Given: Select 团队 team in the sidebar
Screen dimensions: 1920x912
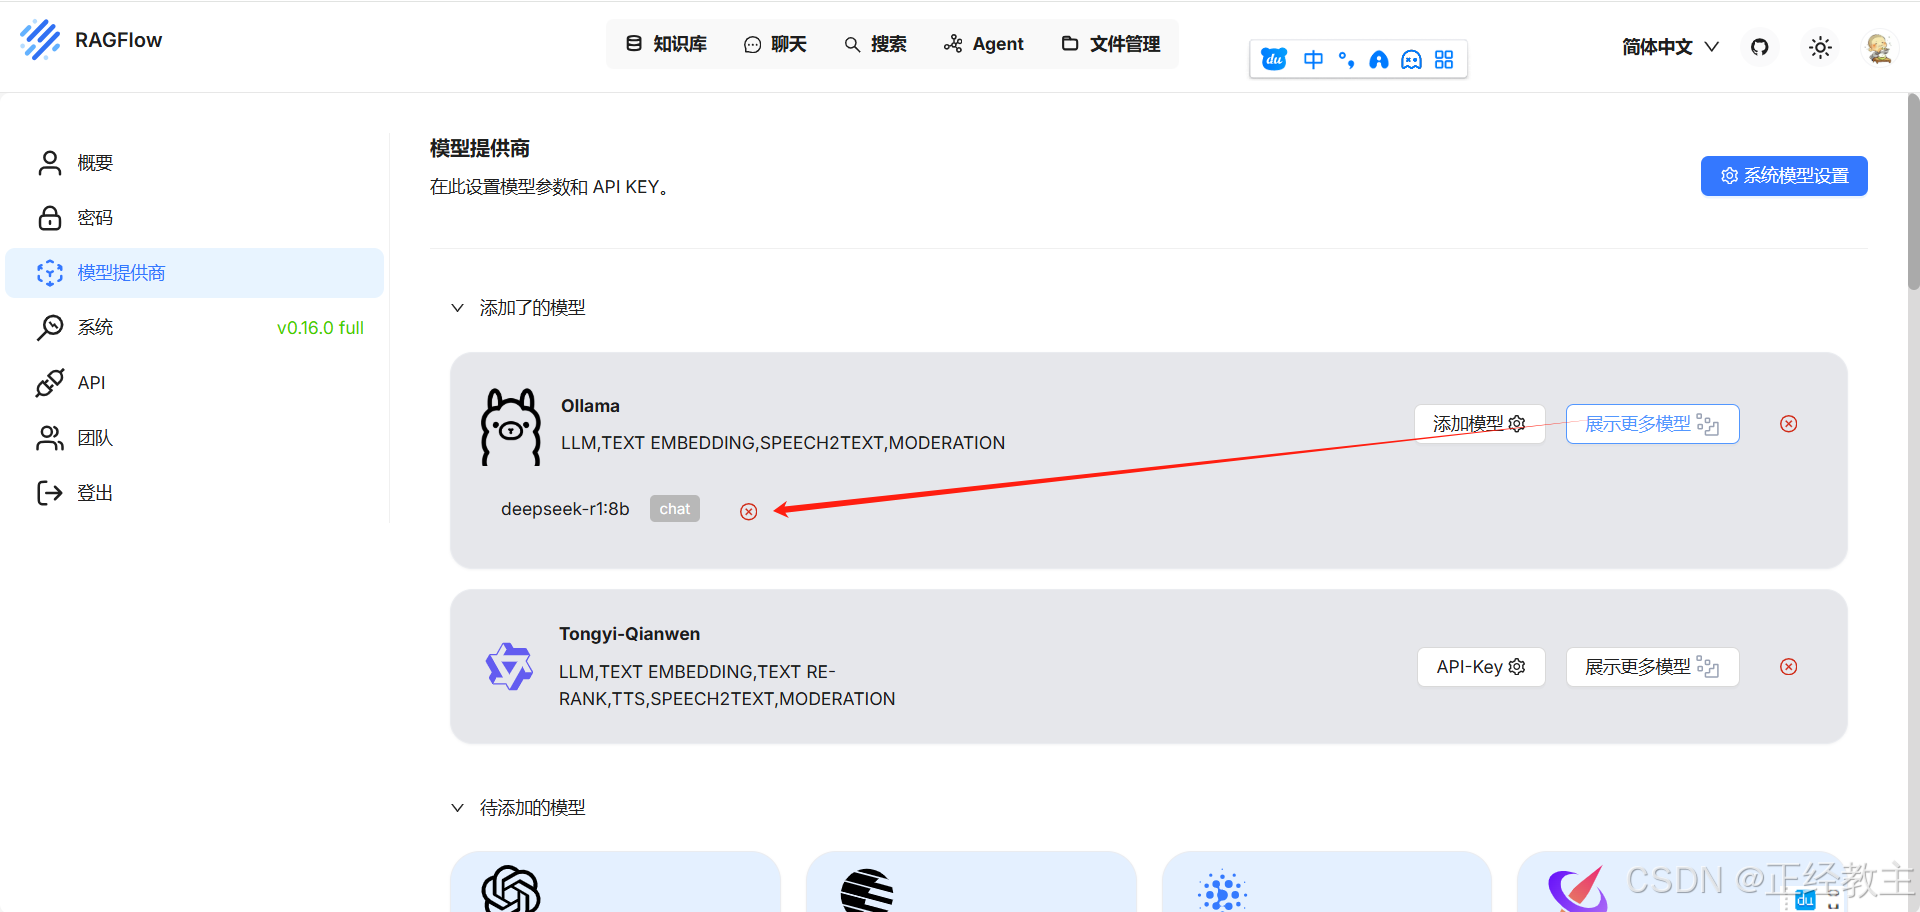Looking at the screenshot, I should pyautogui.click(x=195, y=438).
